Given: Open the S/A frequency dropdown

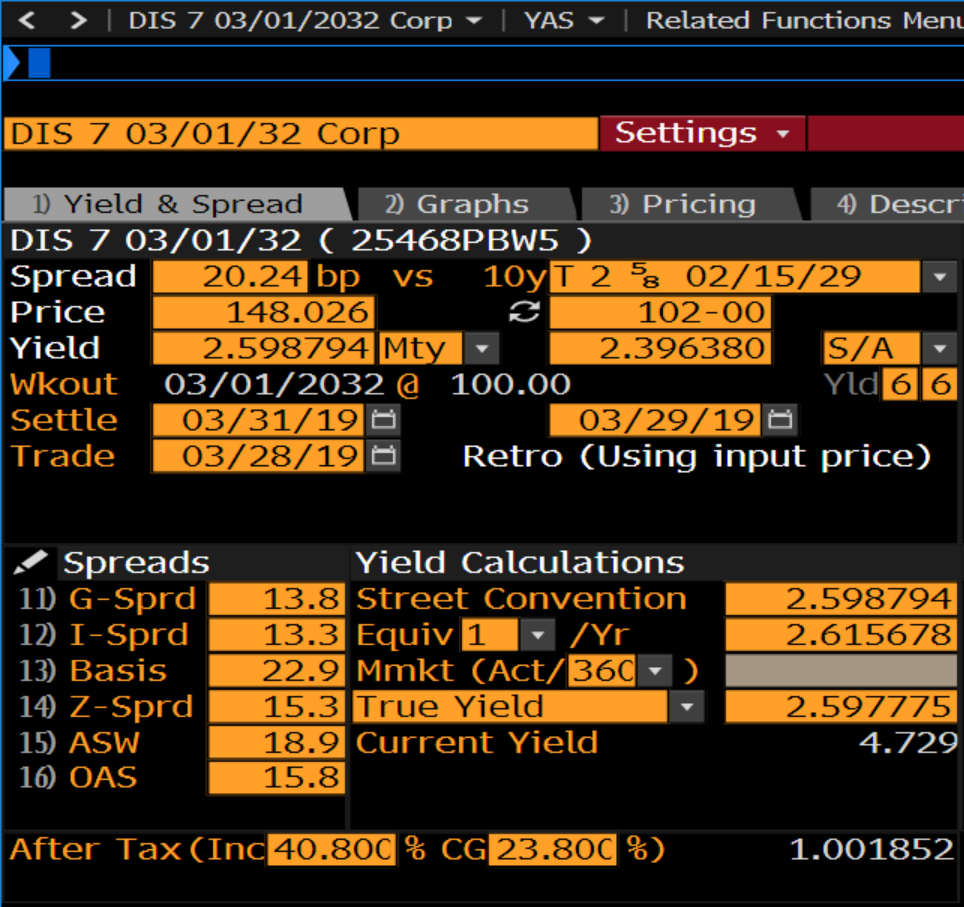Looking at the screenshot, I should [x=939, y=349].
